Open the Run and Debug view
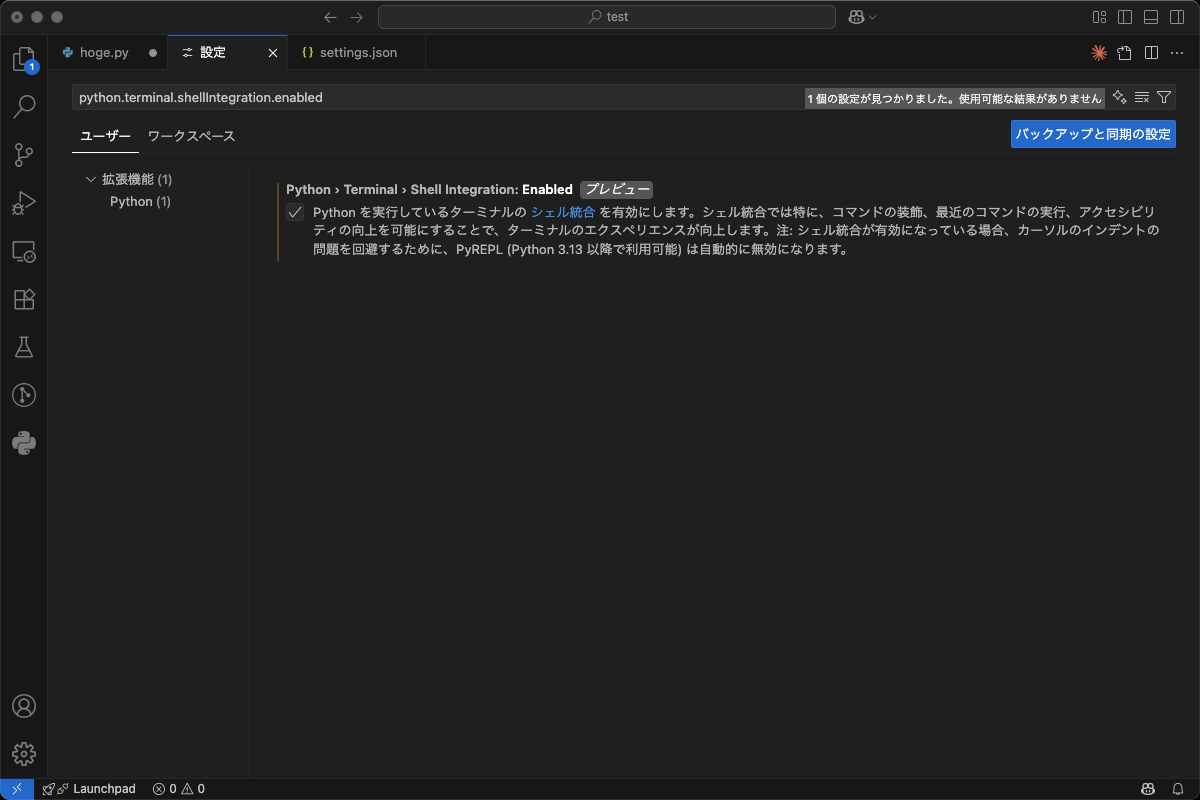 (x=23, y=203)
